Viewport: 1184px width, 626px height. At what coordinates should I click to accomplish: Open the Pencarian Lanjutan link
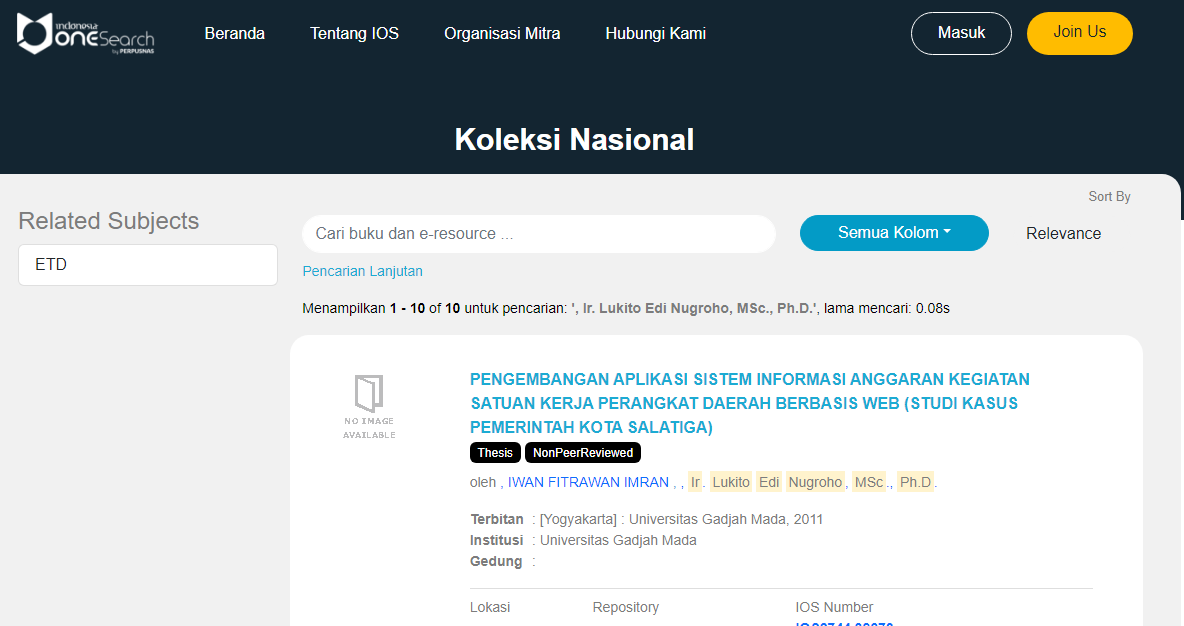362,271
